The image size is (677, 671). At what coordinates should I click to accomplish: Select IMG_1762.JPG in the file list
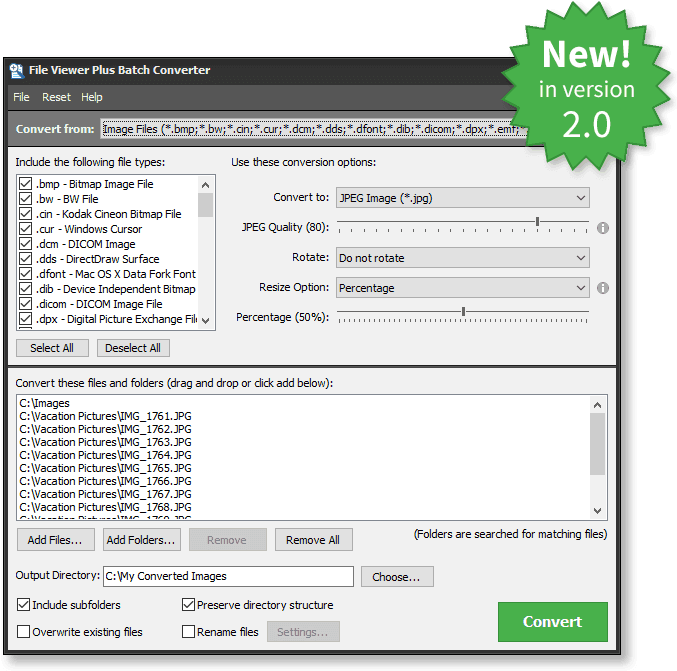[105, 429]
